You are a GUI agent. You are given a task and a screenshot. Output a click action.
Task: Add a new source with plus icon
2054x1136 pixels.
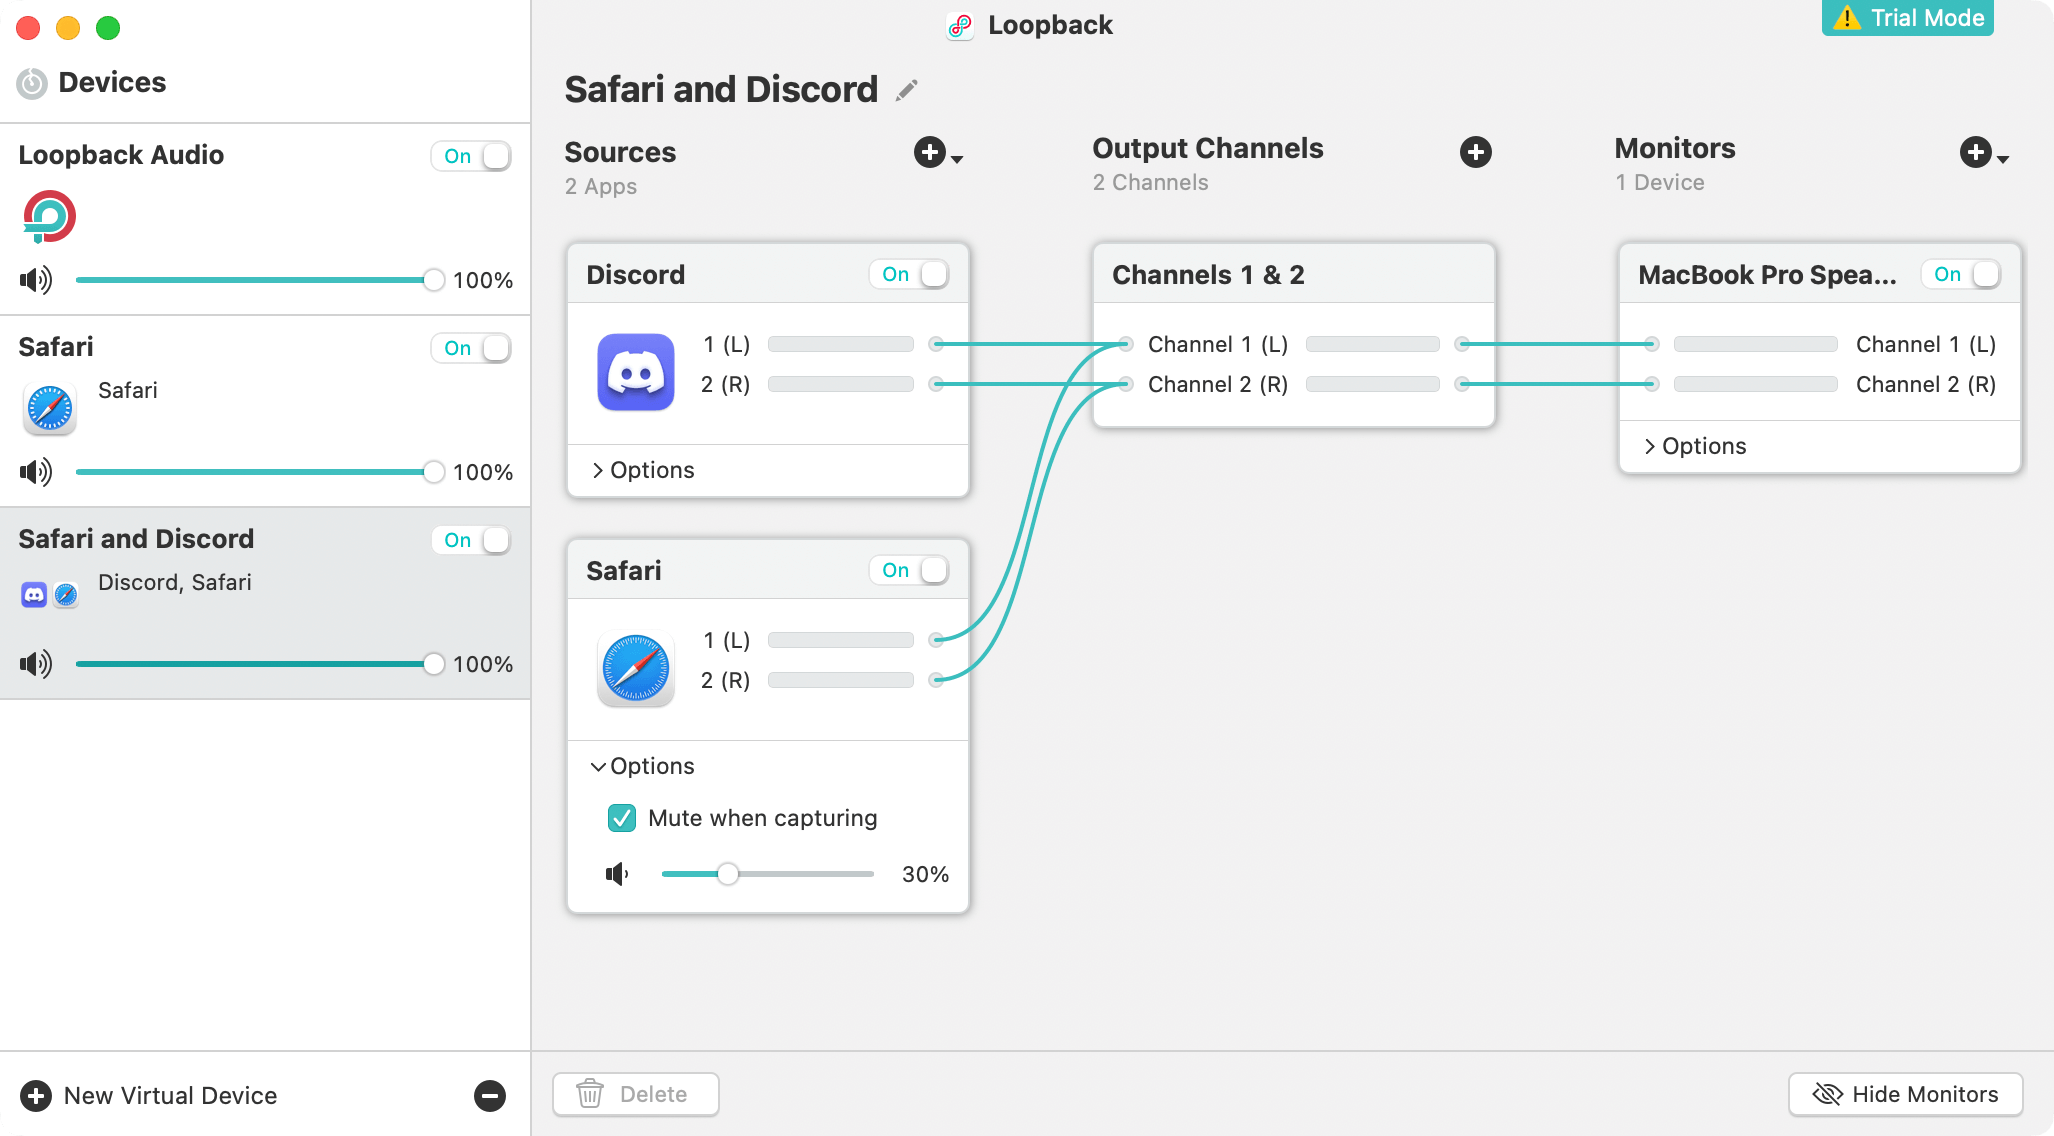[x=930, y=152]
